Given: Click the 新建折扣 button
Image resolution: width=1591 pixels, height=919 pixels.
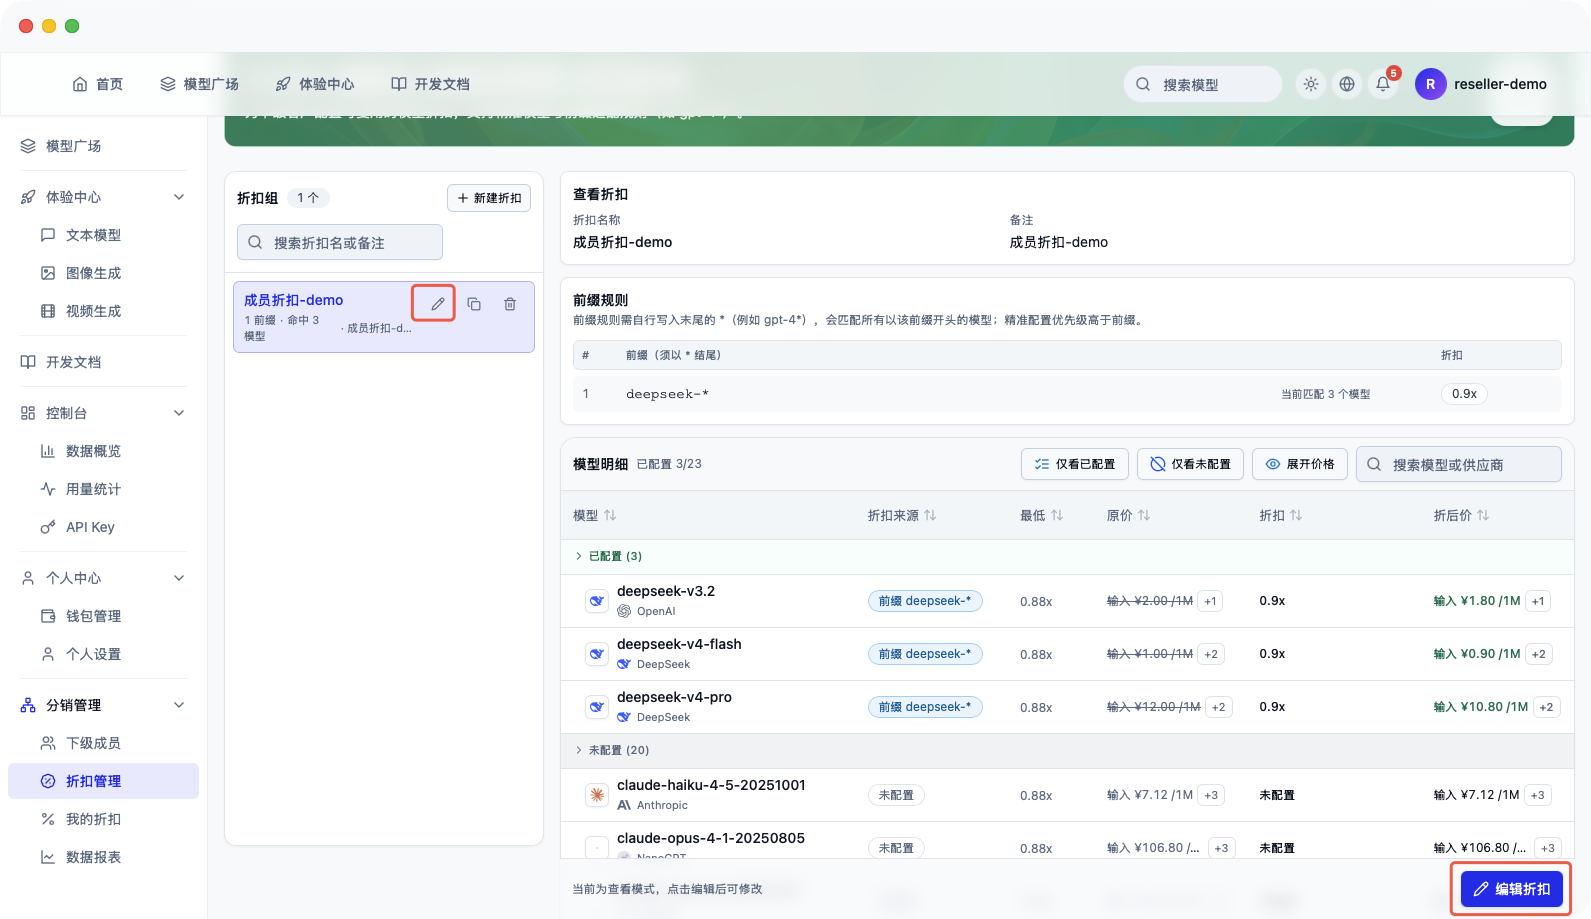Looking at the screenshot, I should pyautogui.click(x=489, y=198).
